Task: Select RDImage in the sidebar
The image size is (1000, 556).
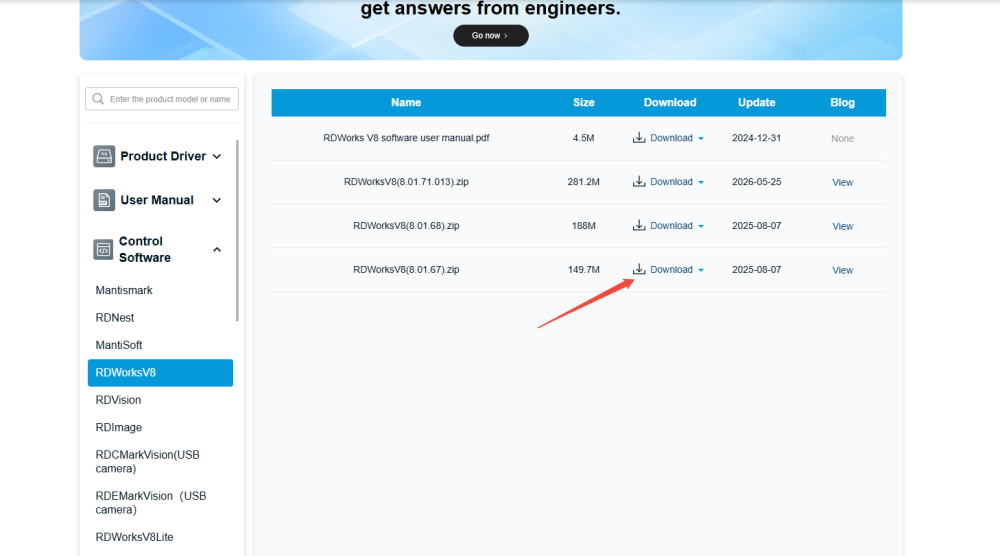Action: [x=119, y=427]
